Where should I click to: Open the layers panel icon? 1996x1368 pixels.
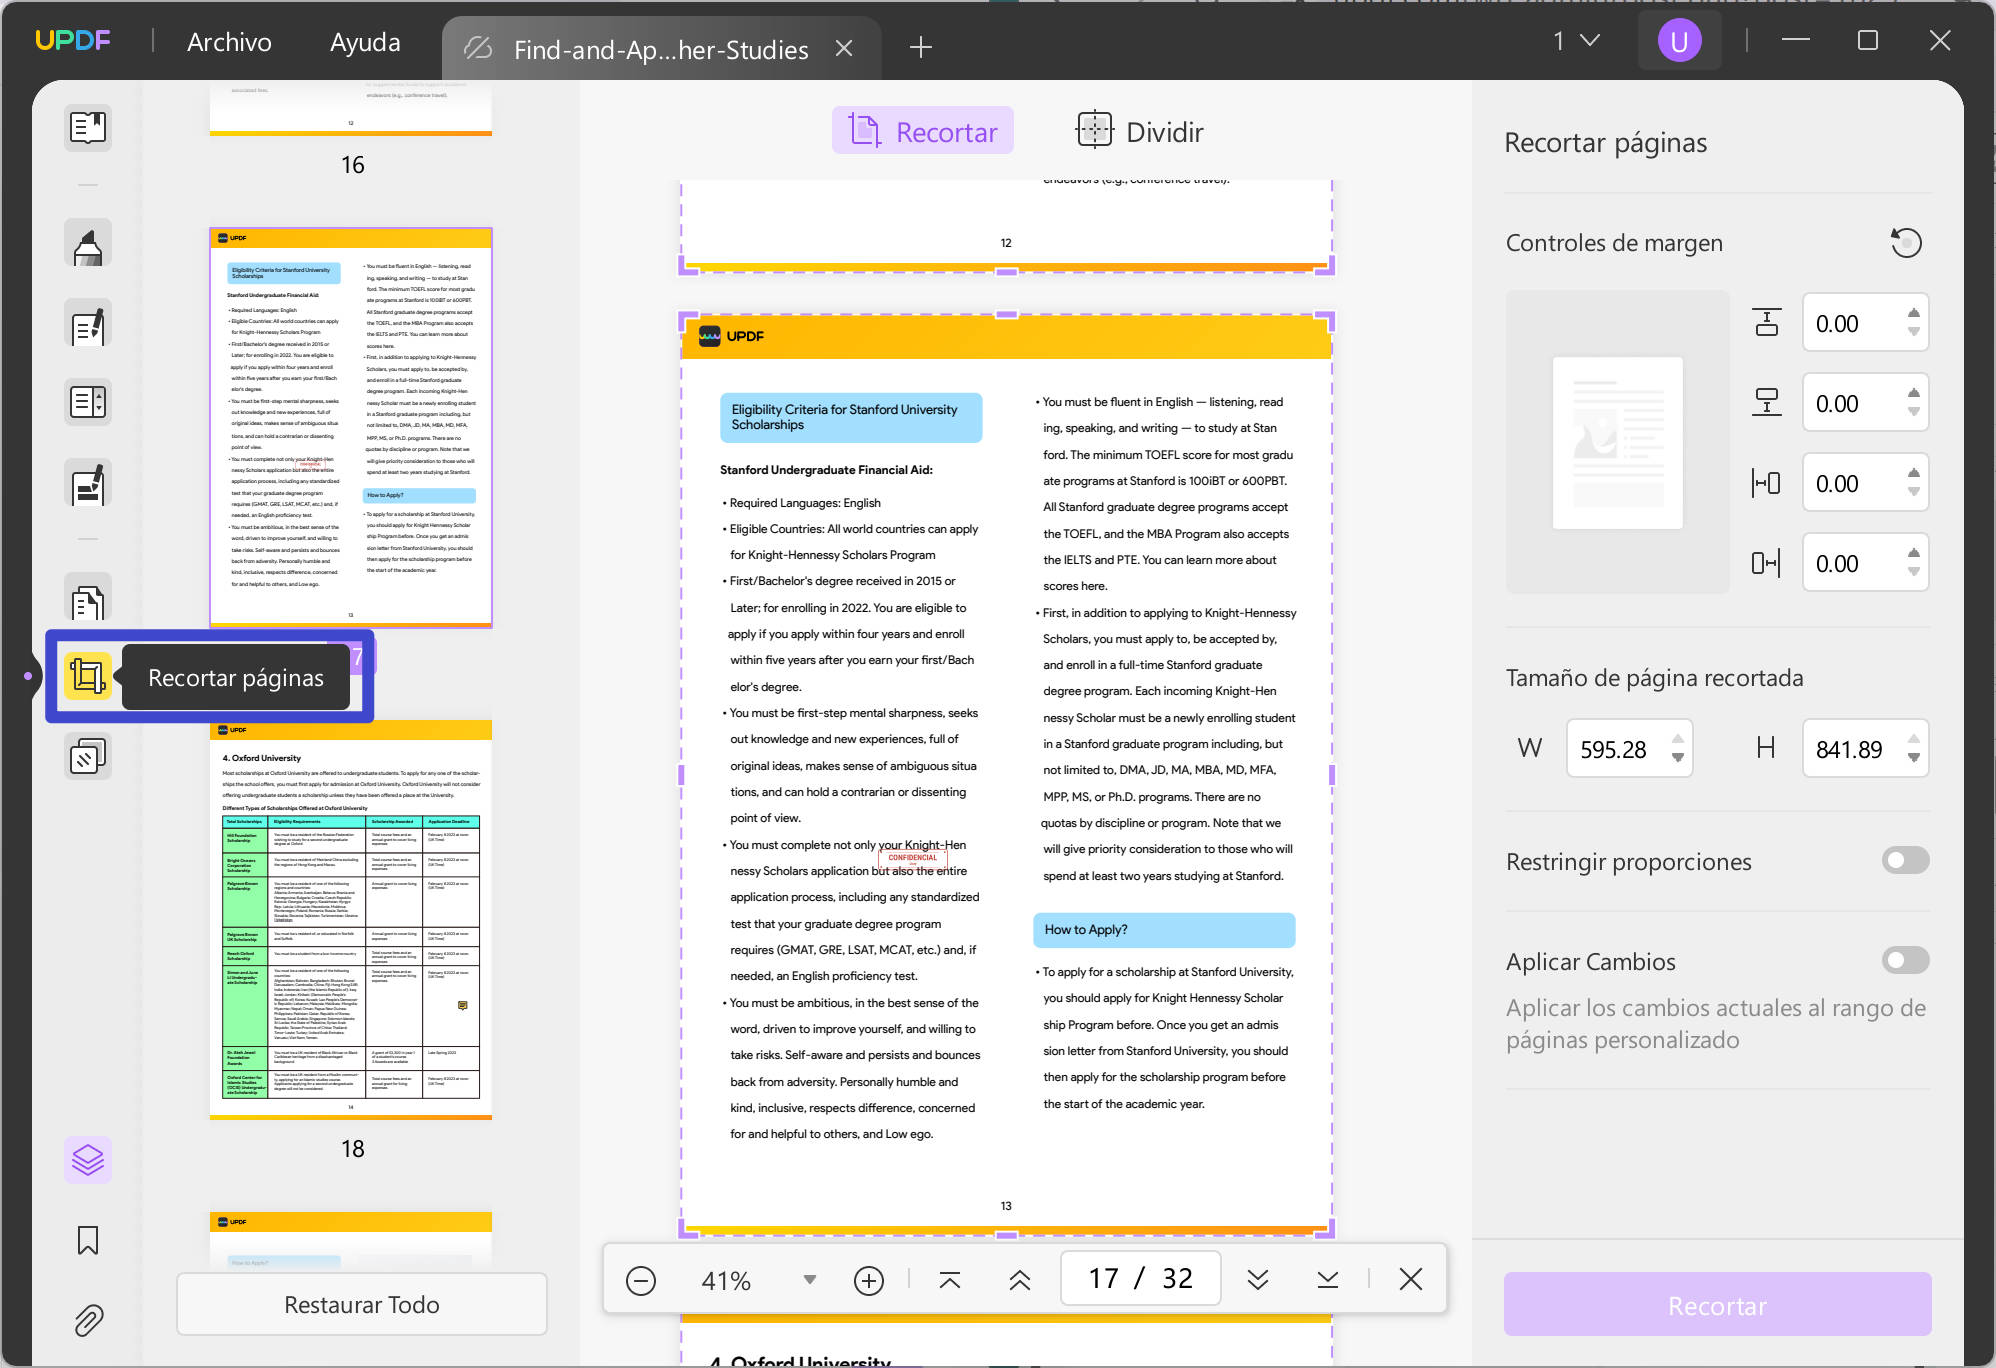pos(88,1160)
